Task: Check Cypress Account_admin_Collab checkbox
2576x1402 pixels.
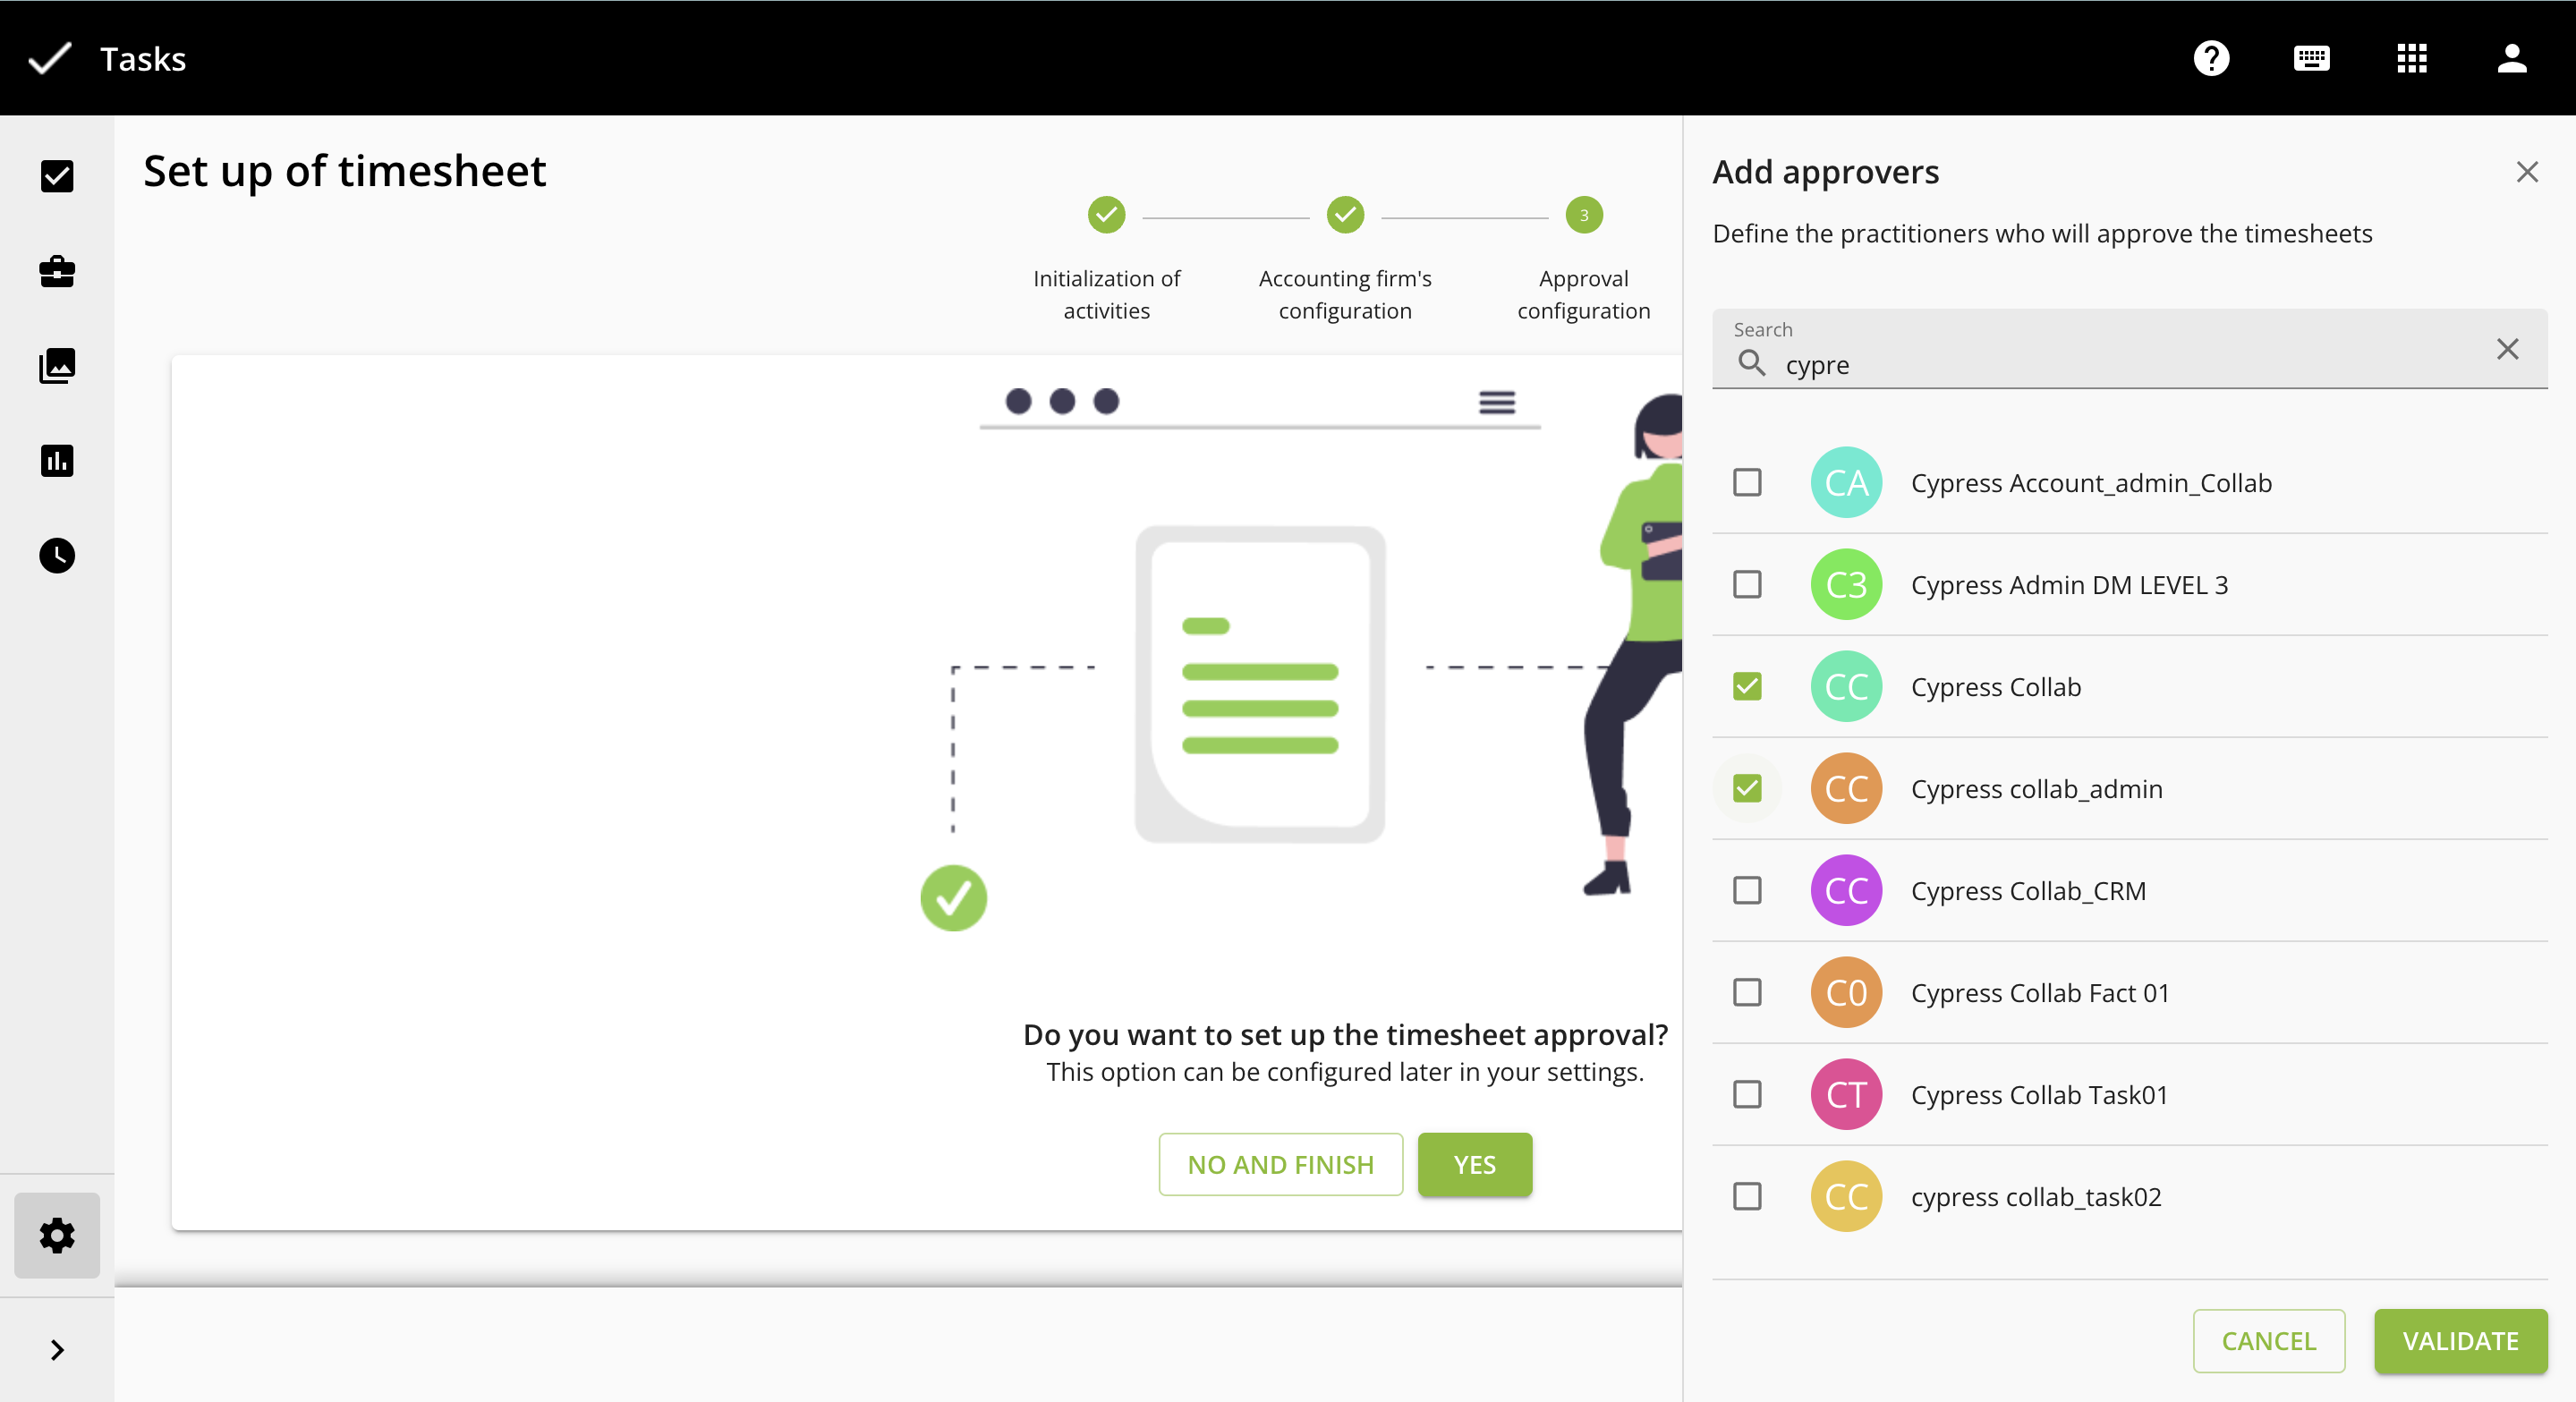Action: 1747,482
